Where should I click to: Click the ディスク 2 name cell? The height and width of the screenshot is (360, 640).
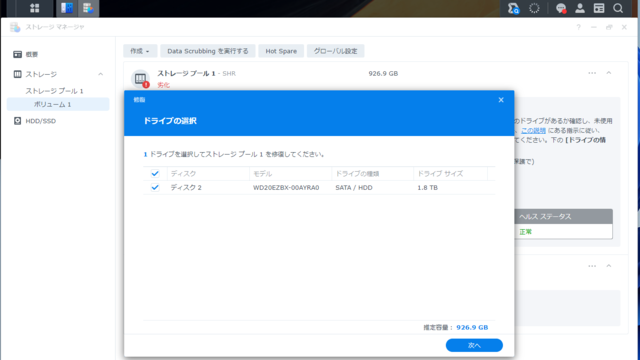tap(186, 188)
